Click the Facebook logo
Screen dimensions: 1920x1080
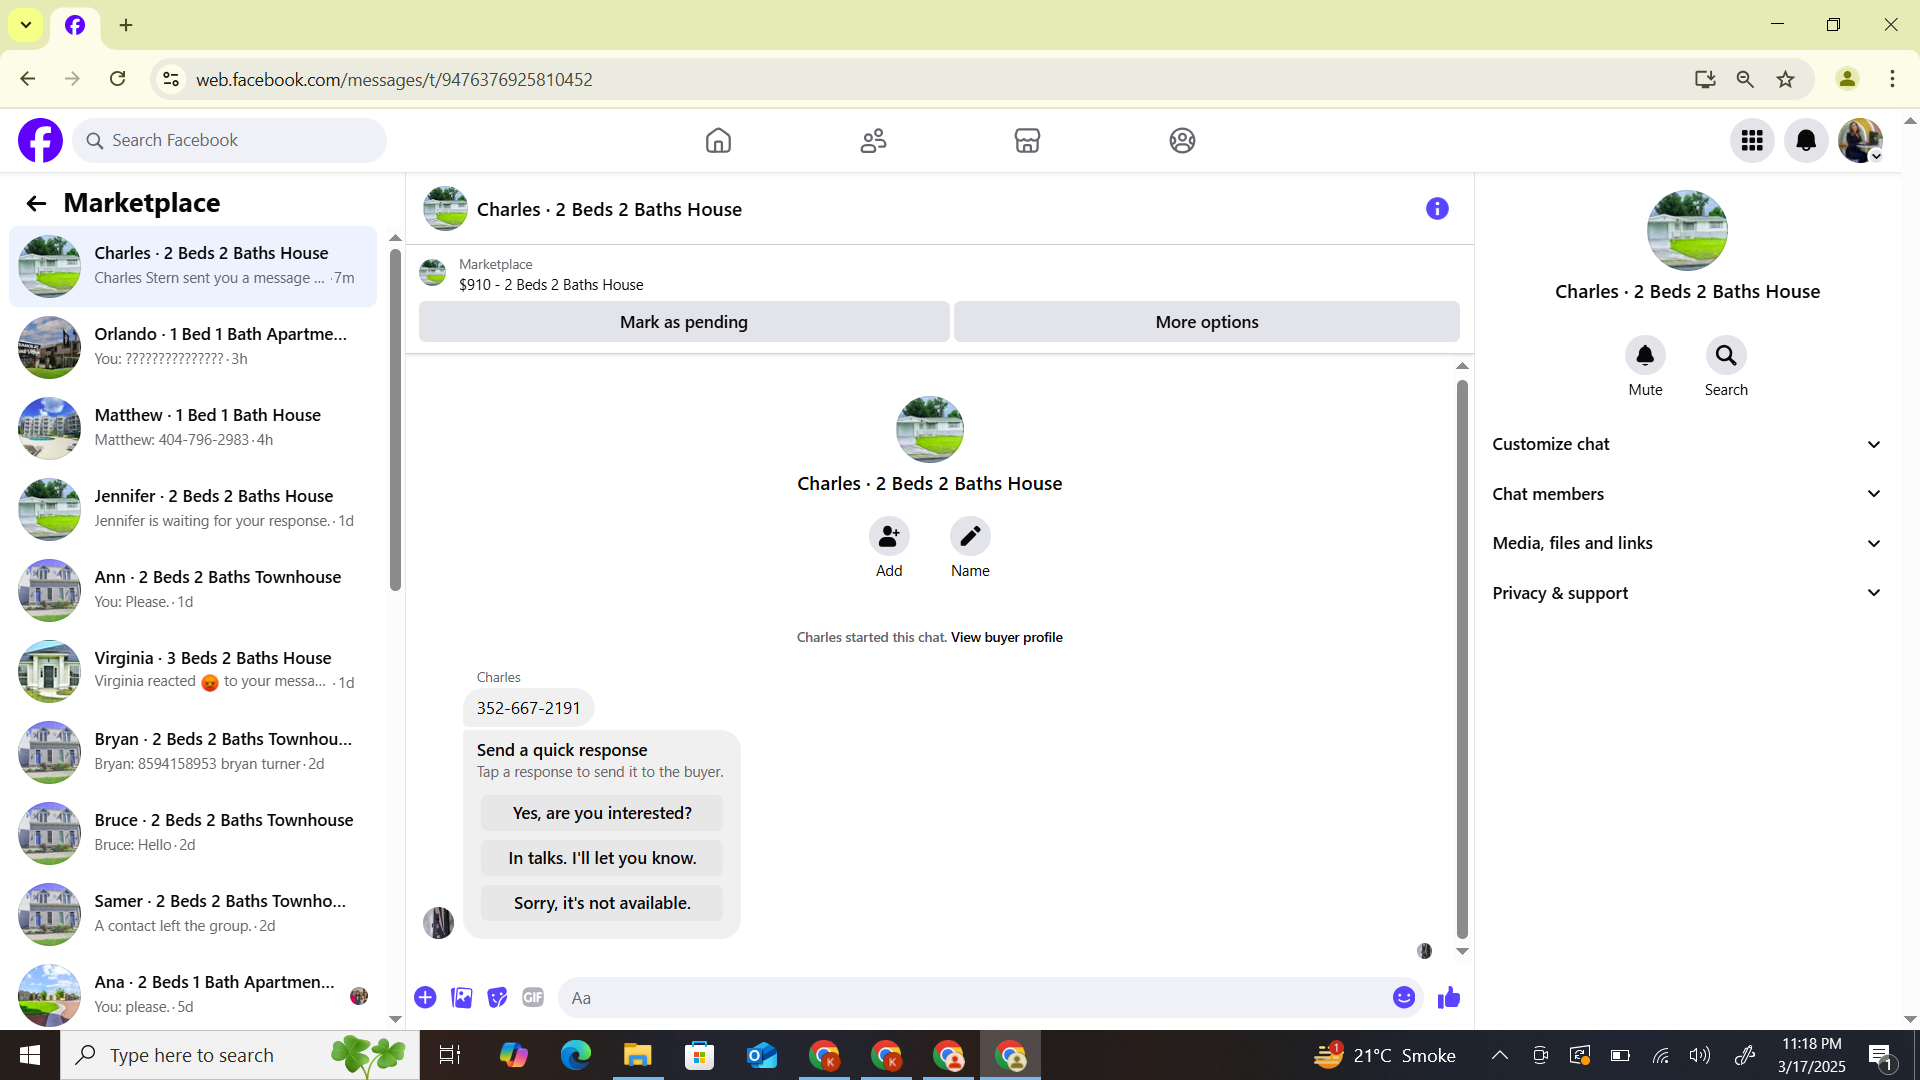(40, 140)
